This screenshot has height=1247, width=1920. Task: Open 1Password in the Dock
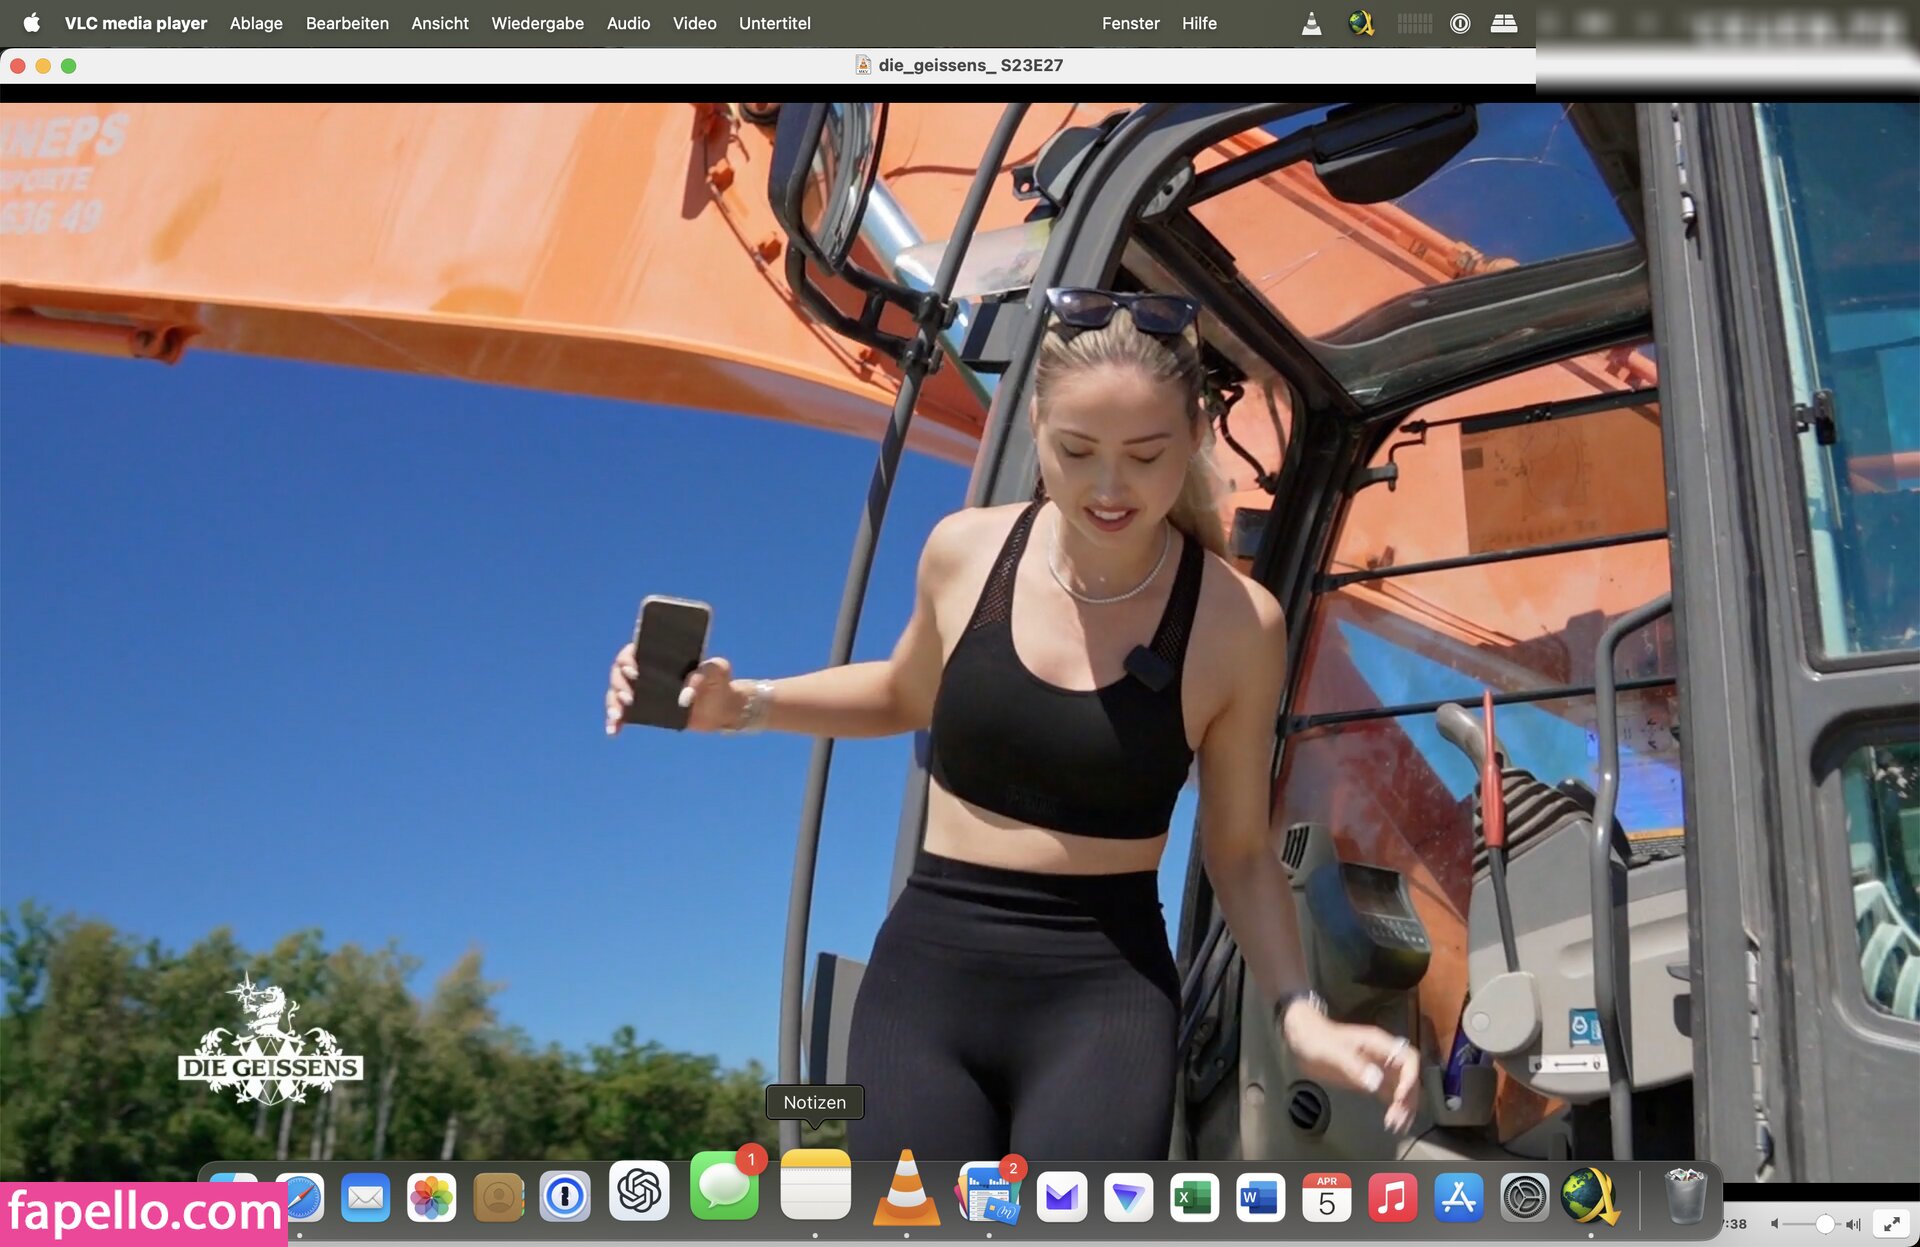click(x=565, y=1196)
